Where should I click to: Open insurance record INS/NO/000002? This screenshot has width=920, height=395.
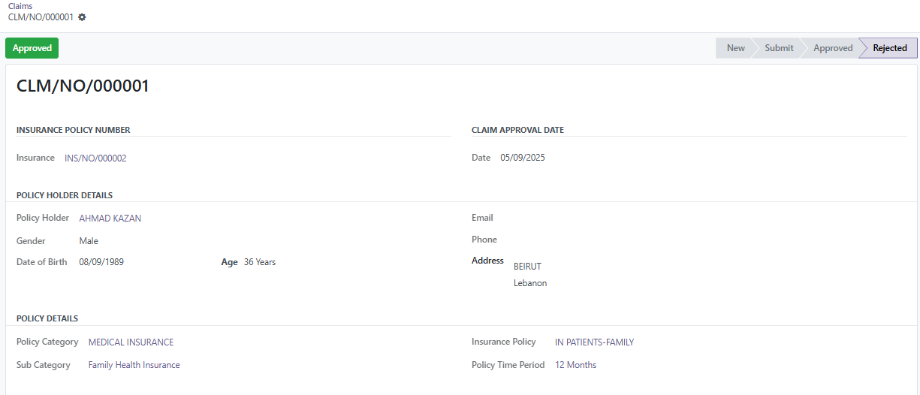(96, 158)
